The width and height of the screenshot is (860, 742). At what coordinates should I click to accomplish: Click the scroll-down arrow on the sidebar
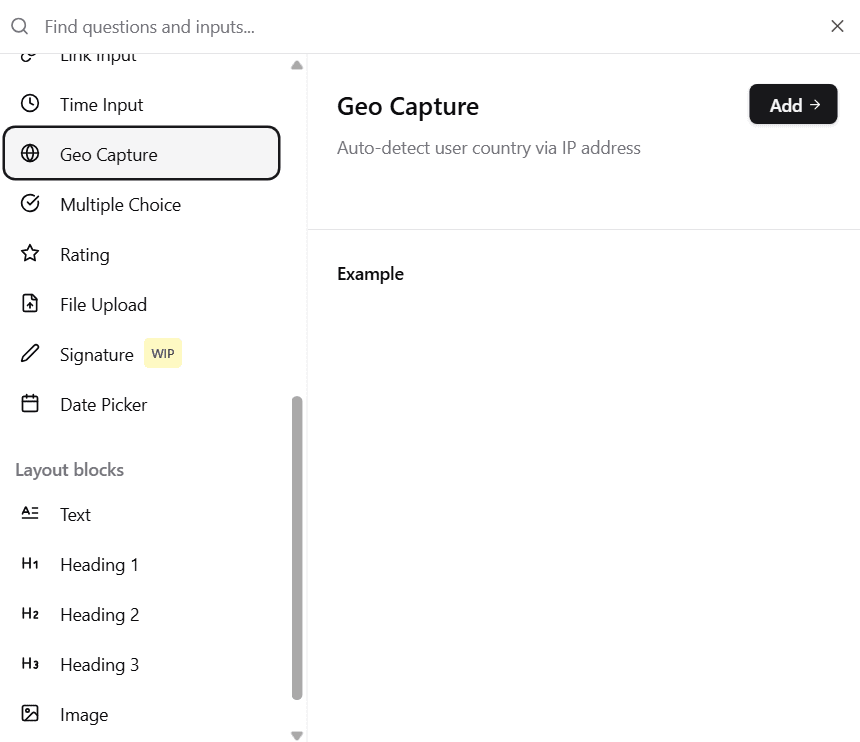click(297, 734)
